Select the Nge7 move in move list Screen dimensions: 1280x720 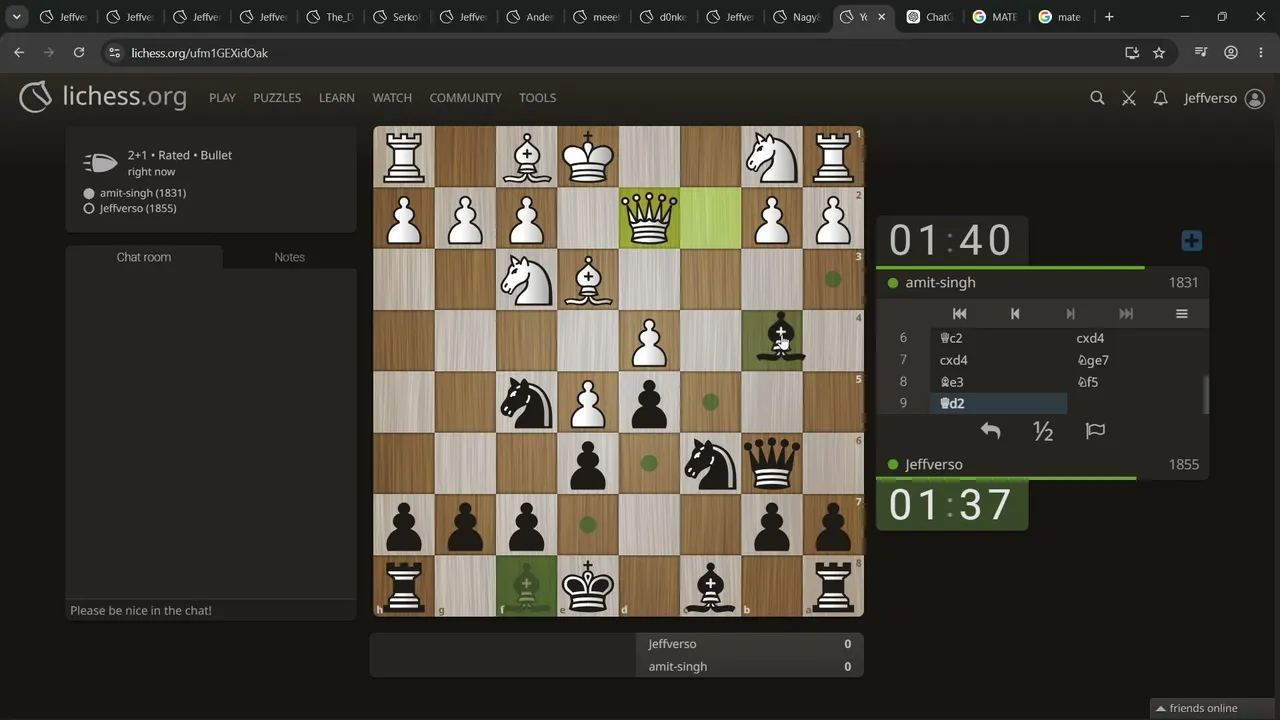click(x=1135, y=360)
